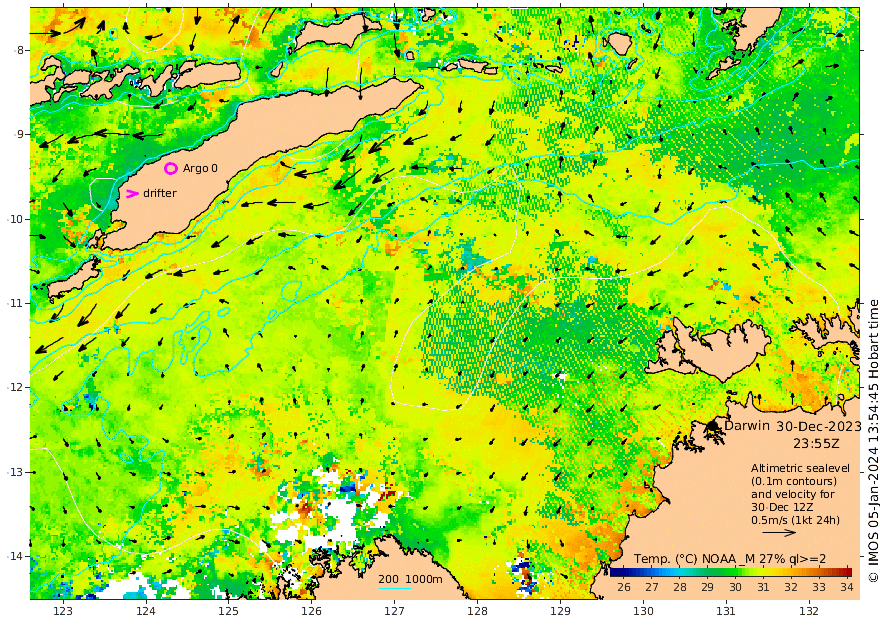
Task: Click longitude axis label '130'
Action: [x=643, y=611]
